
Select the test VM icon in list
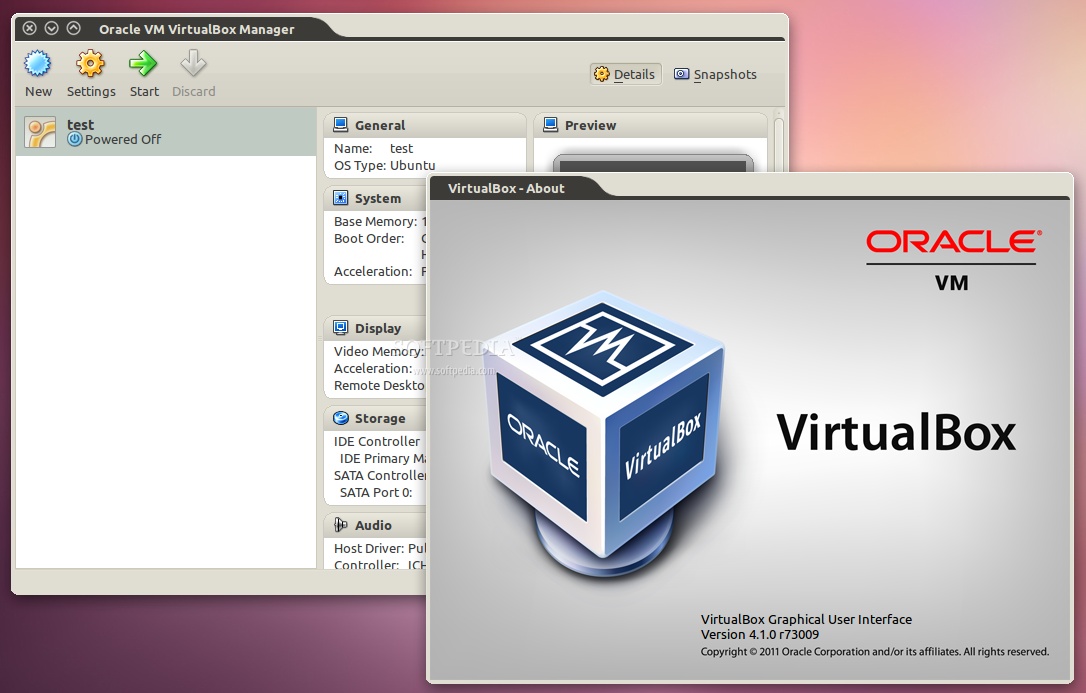(x=39, y=132)
